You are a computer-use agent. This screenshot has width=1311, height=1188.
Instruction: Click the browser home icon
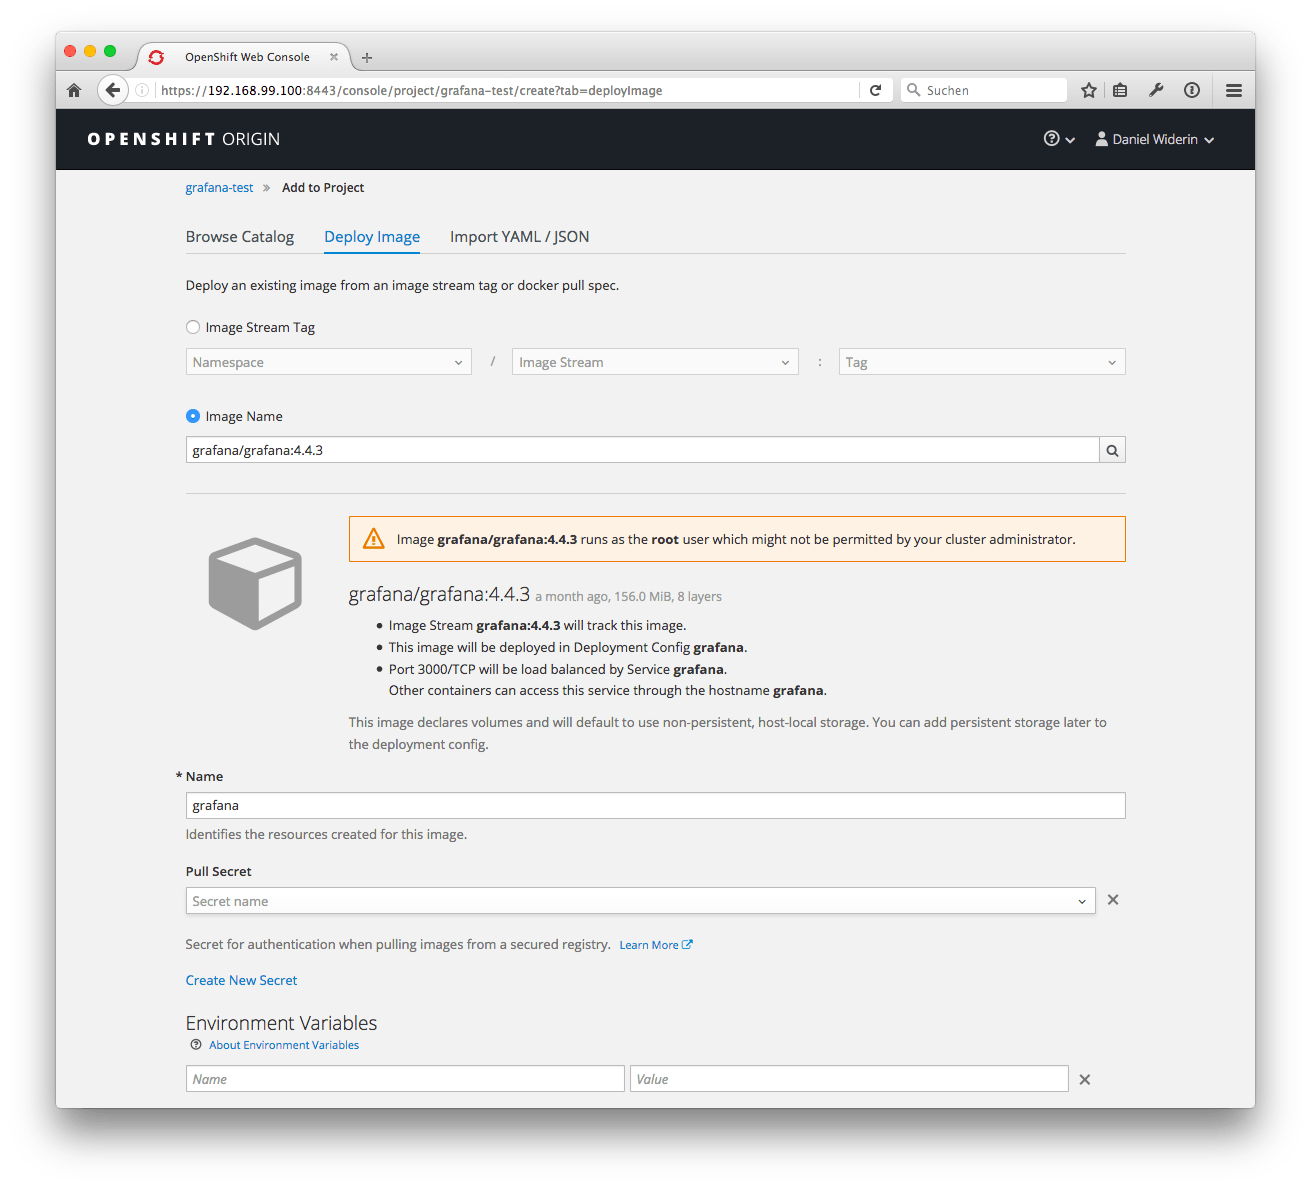[x=74, y=90]
